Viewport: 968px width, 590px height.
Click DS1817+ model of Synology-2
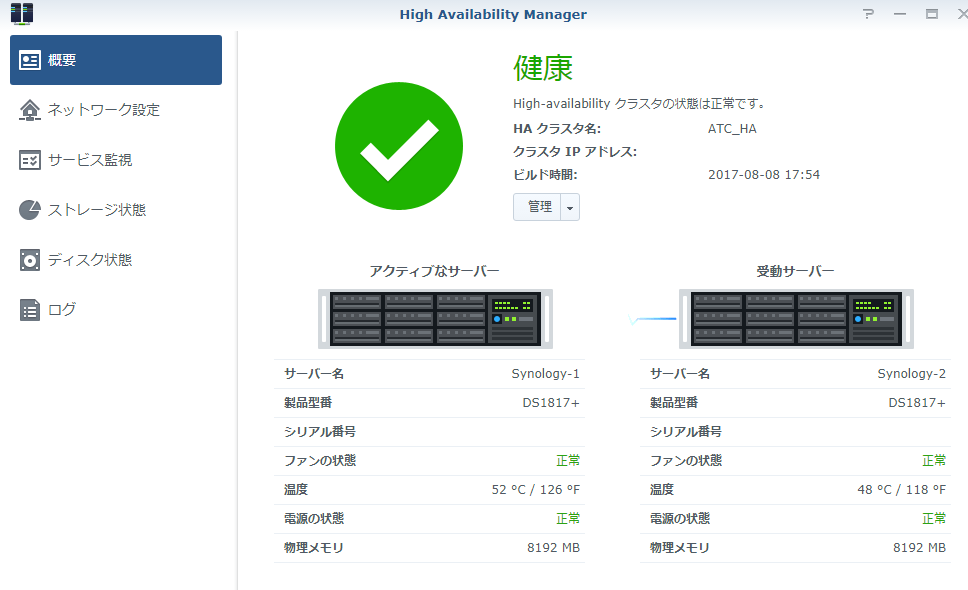(x=917, y=402)
